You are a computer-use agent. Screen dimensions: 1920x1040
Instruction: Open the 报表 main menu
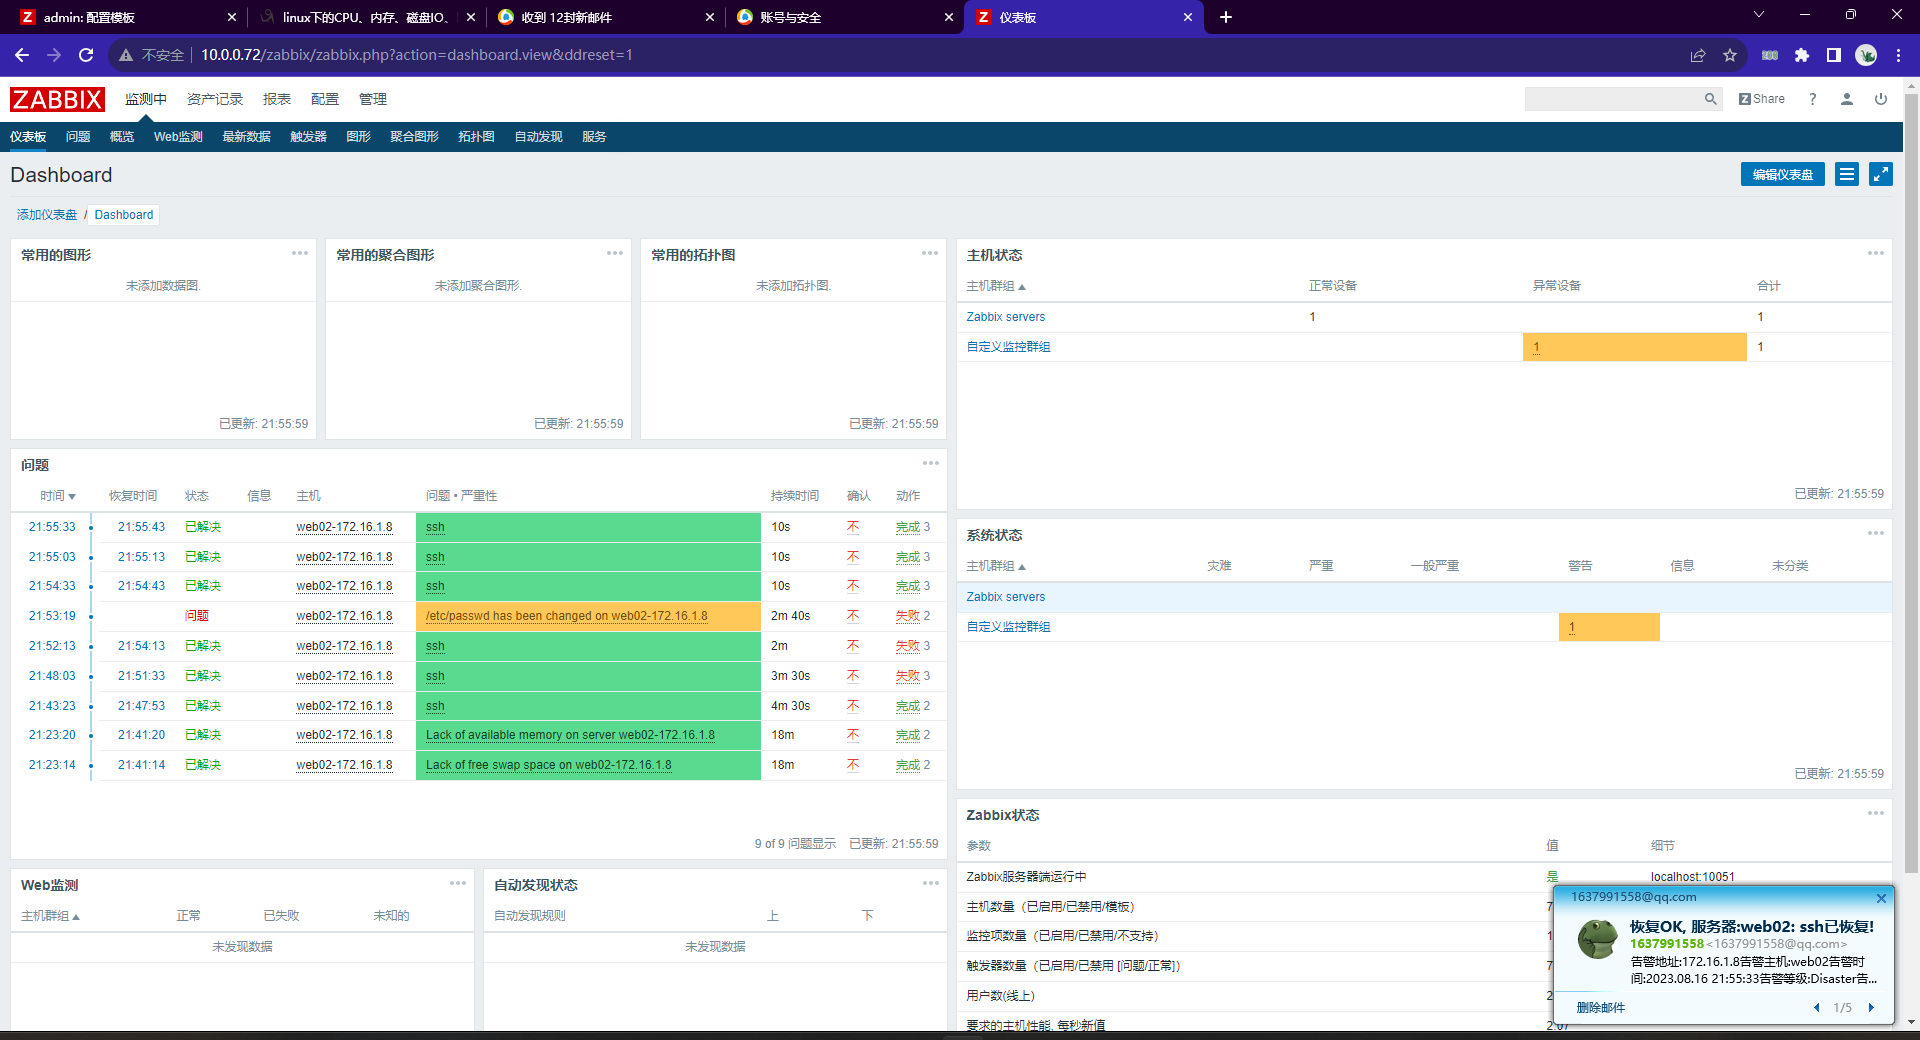277,99
